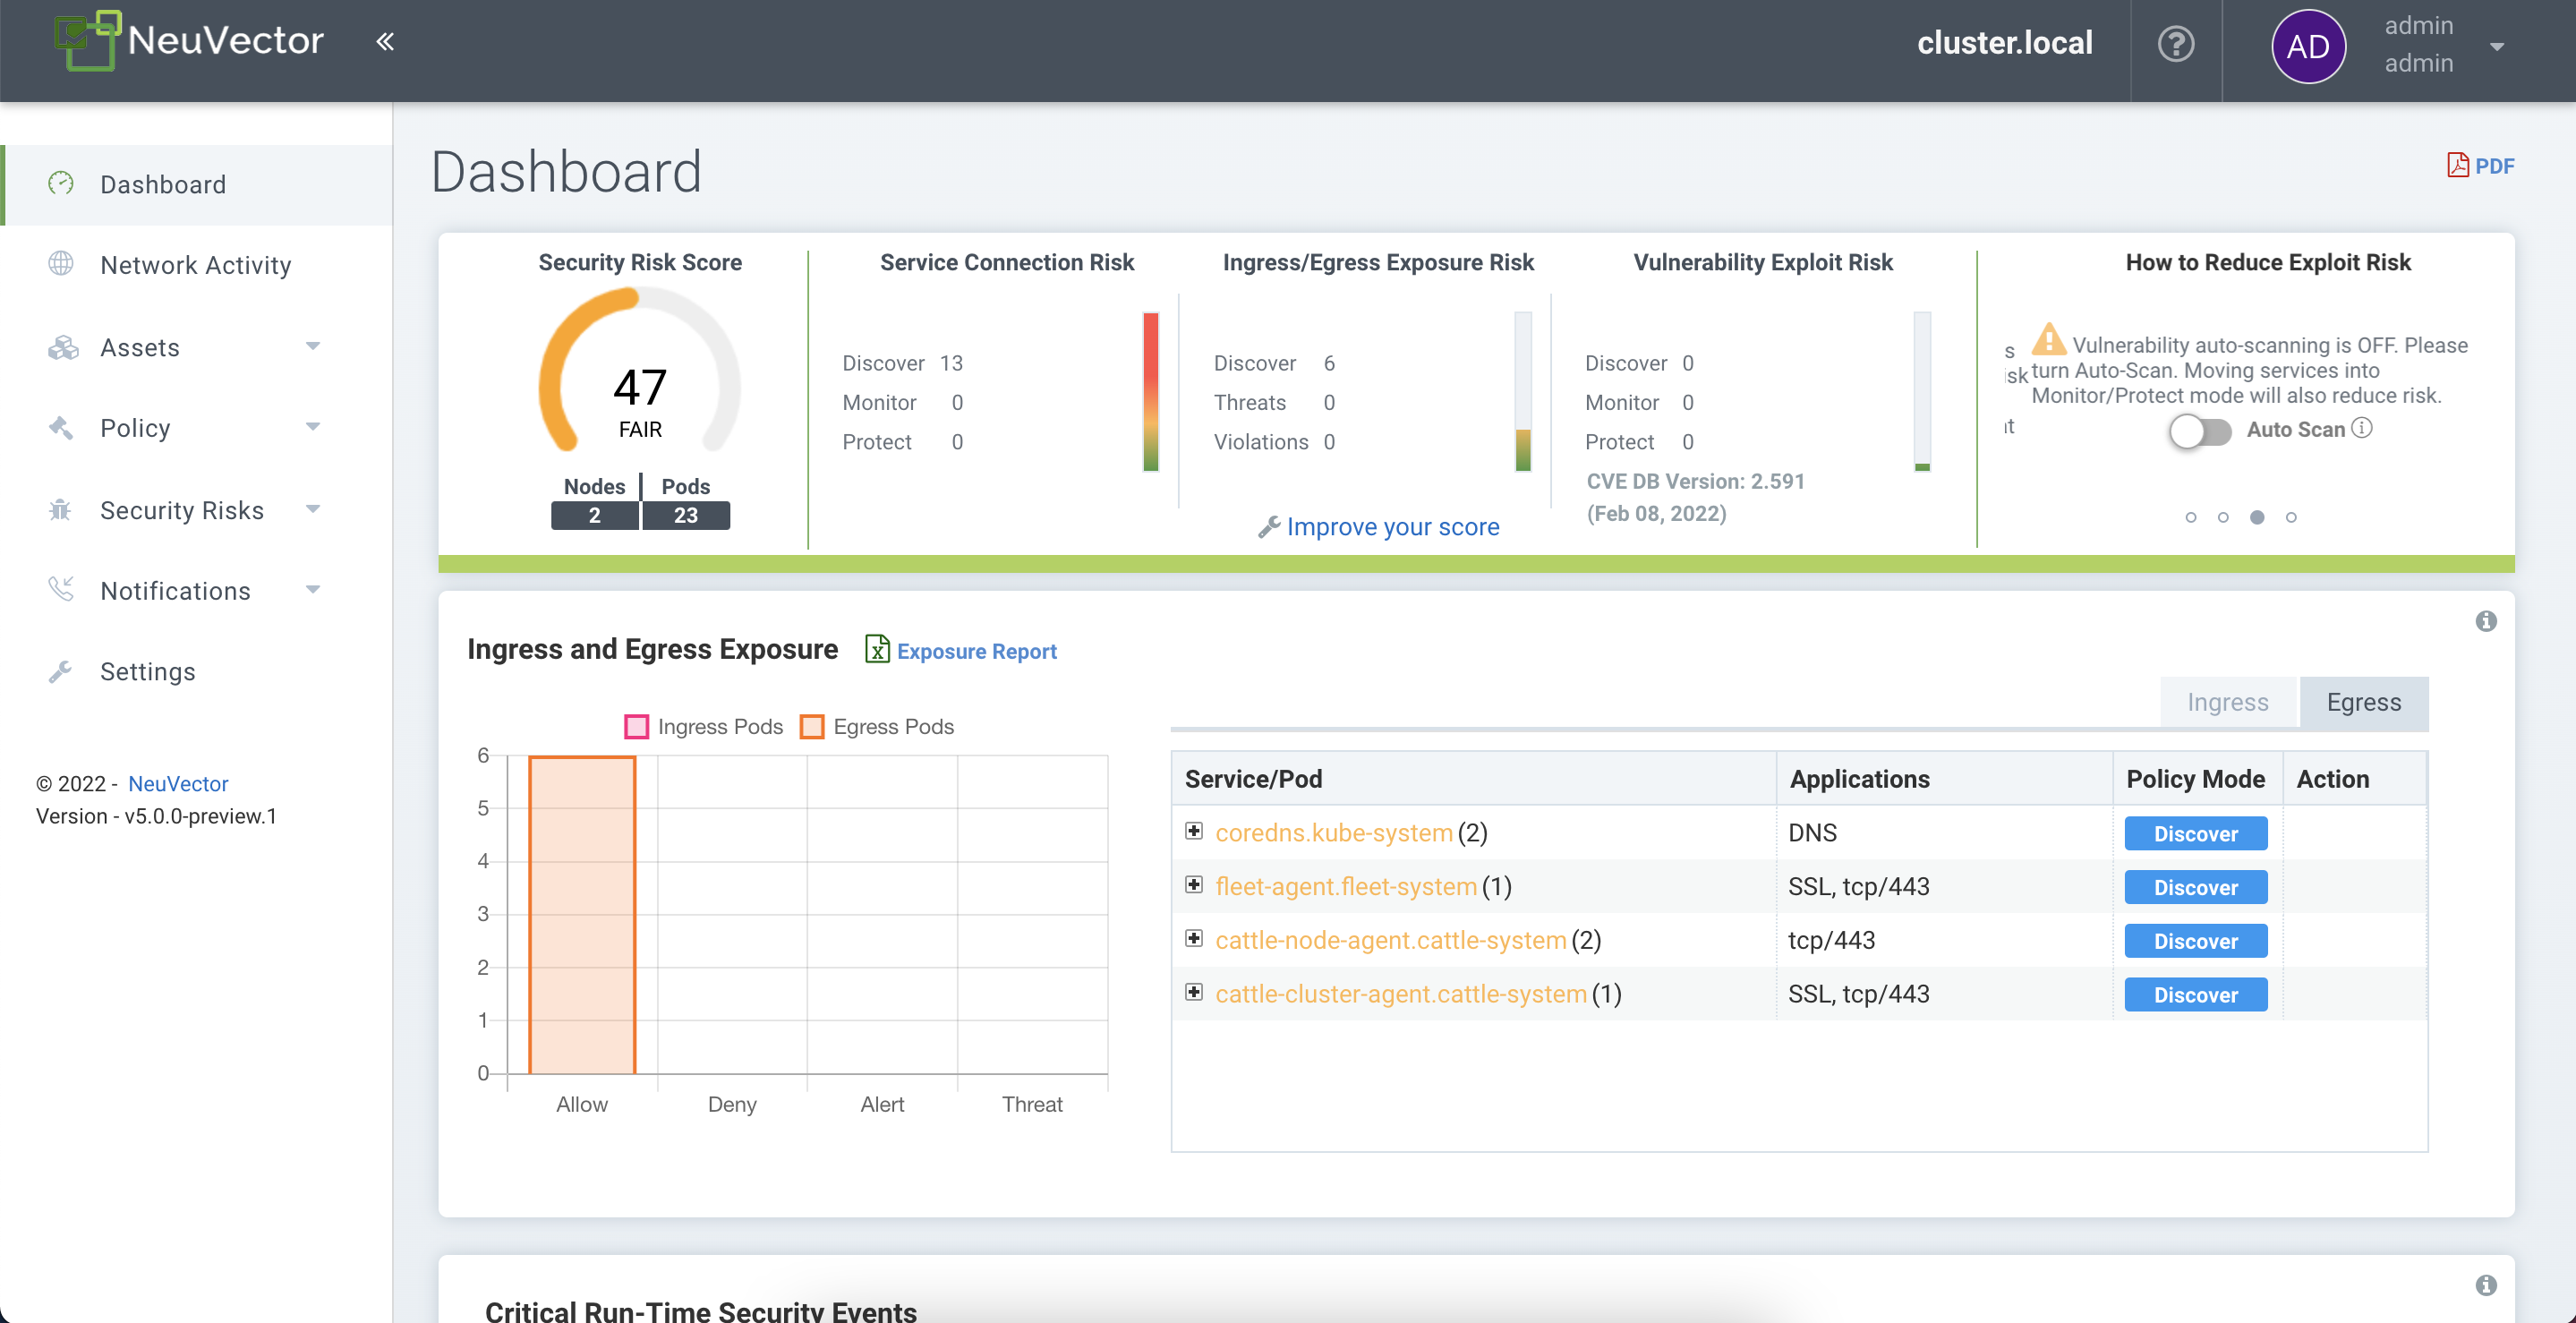Click the help question mark icon
Image resolution: width=2576 pixels, height=1323 pixels.
tap(2175, 44)
